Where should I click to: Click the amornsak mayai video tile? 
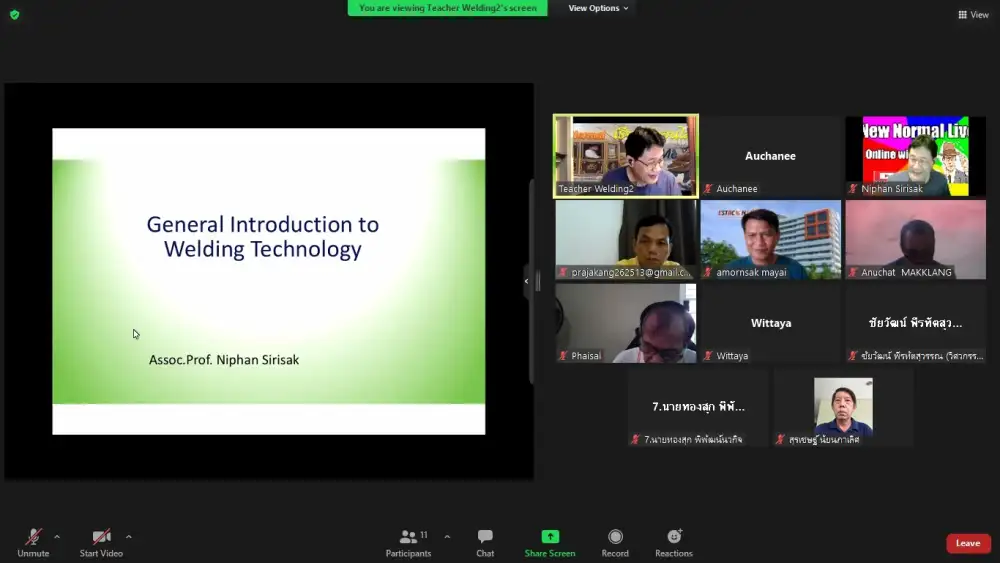coord(770,239)
